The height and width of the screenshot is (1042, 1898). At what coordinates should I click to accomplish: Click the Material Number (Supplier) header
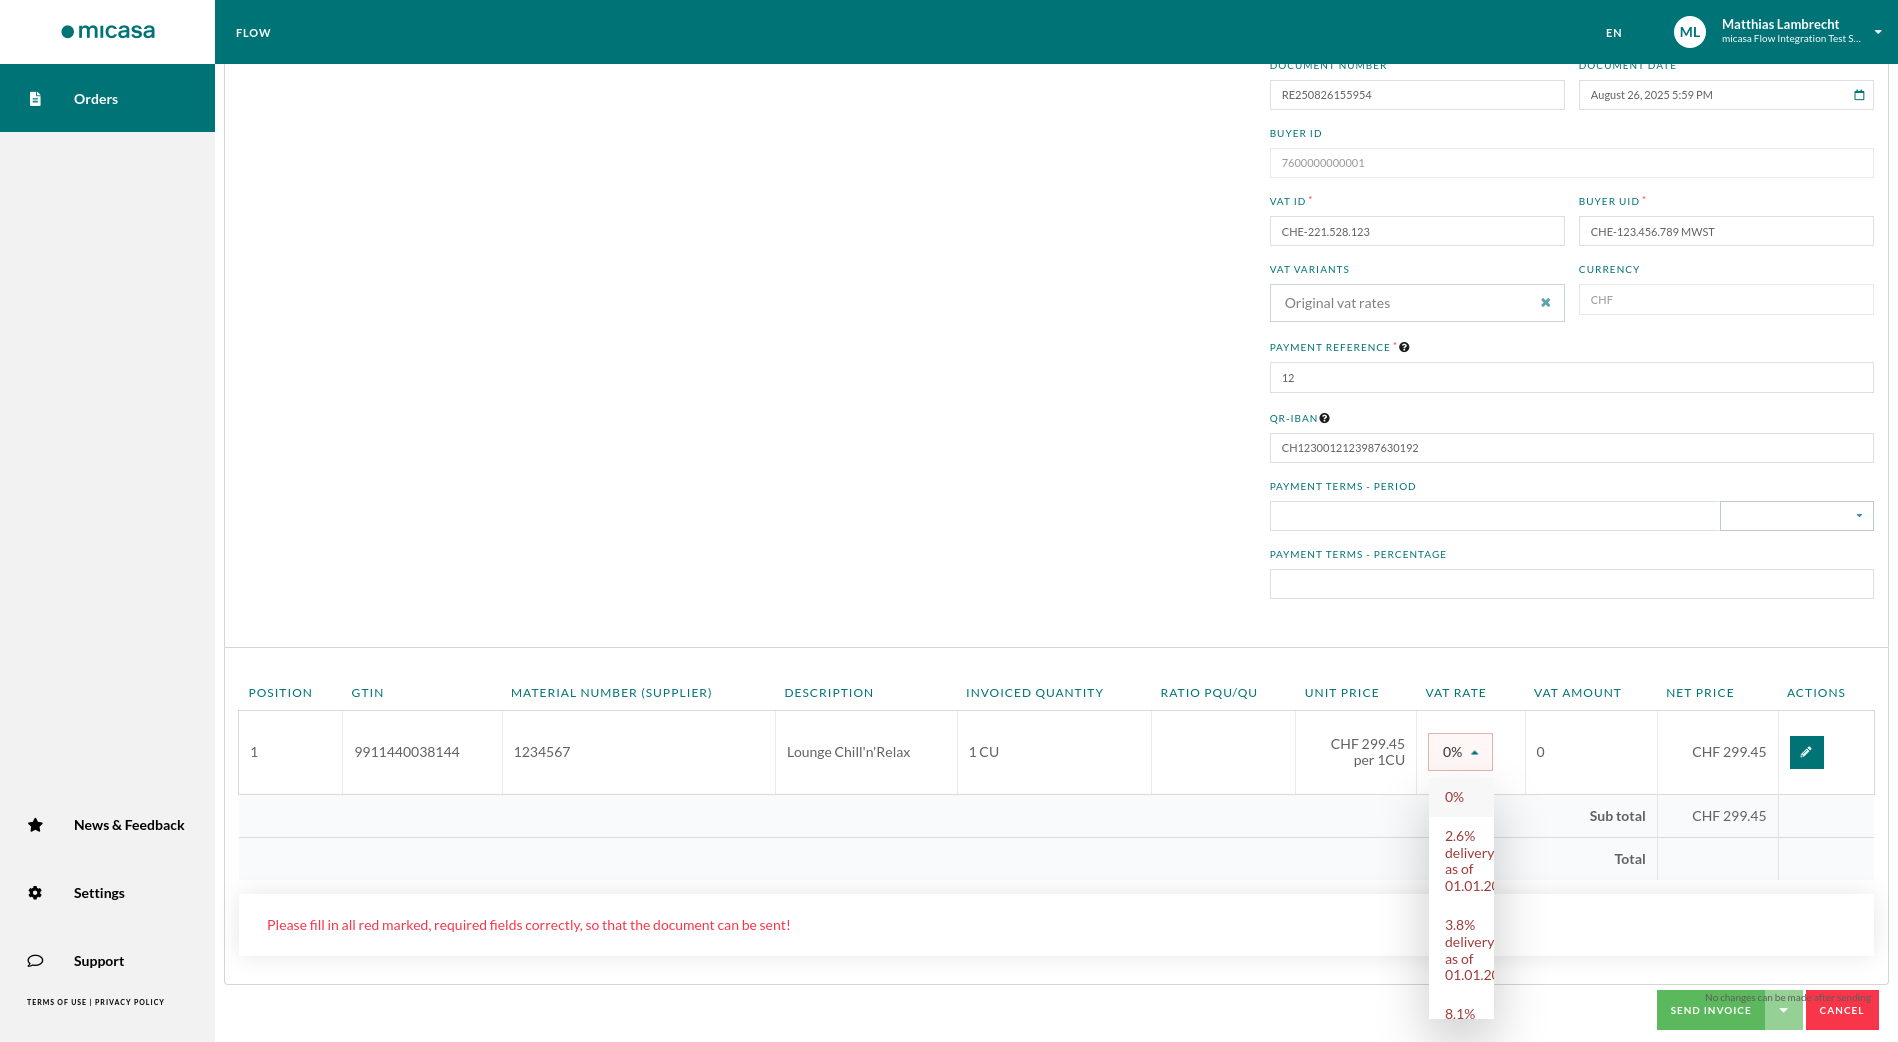pyautogui.click(x=611, y=693)
